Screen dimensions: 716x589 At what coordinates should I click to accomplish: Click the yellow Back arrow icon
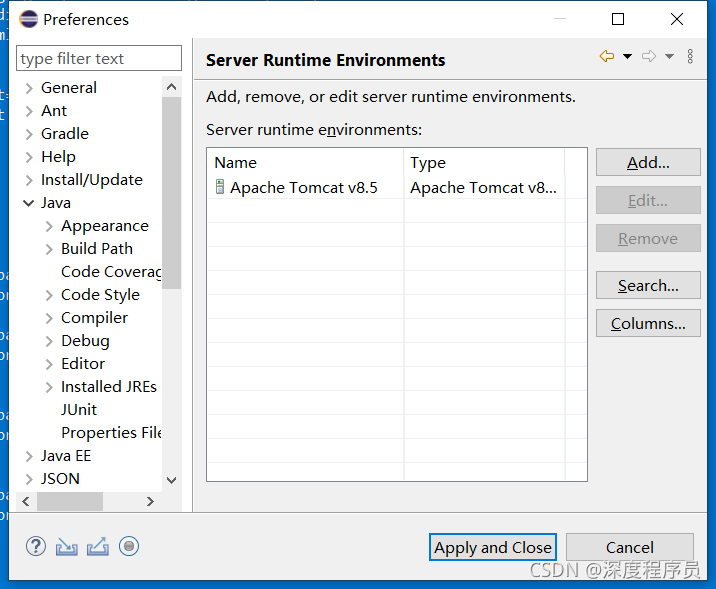(607, 56)
